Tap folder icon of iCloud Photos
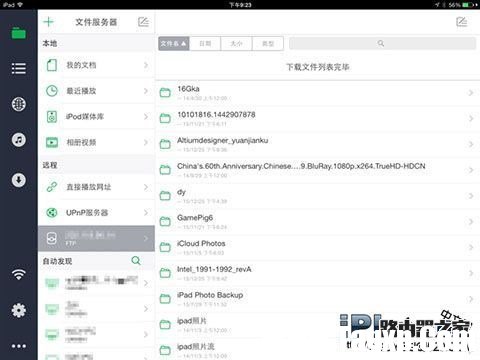480x360 pixels. 165,247
